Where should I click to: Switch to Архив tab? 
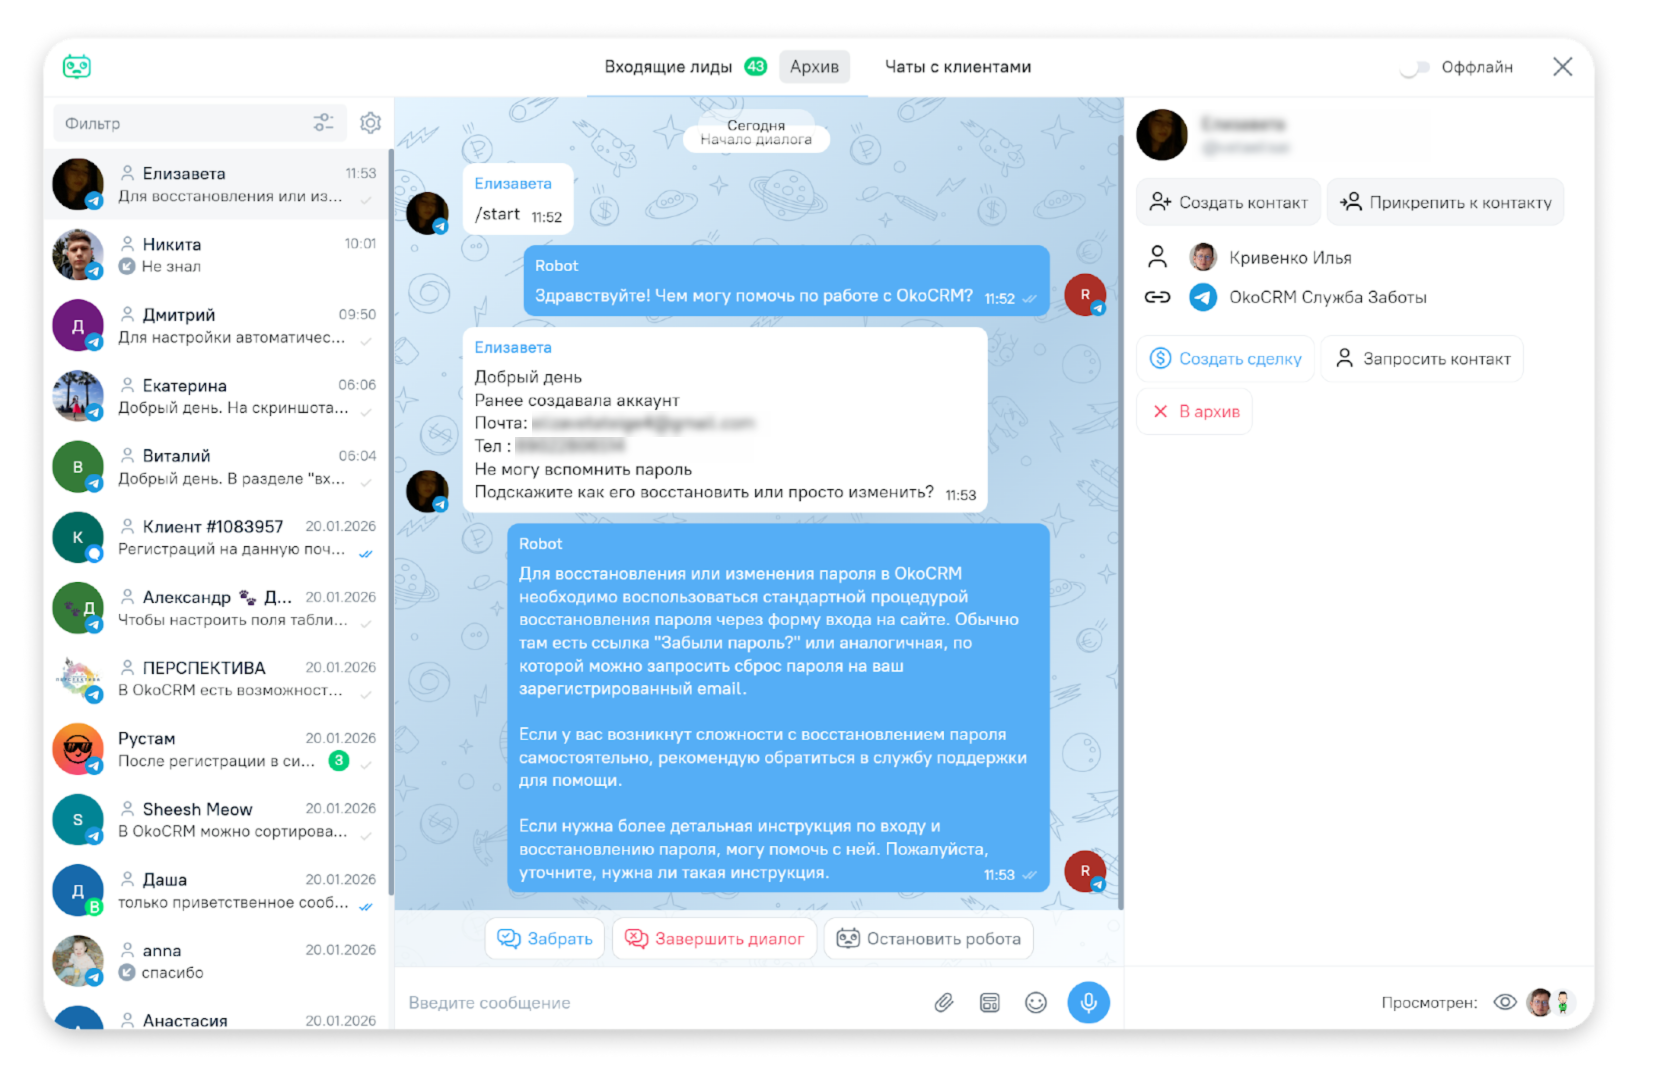[x=814, y=67]
